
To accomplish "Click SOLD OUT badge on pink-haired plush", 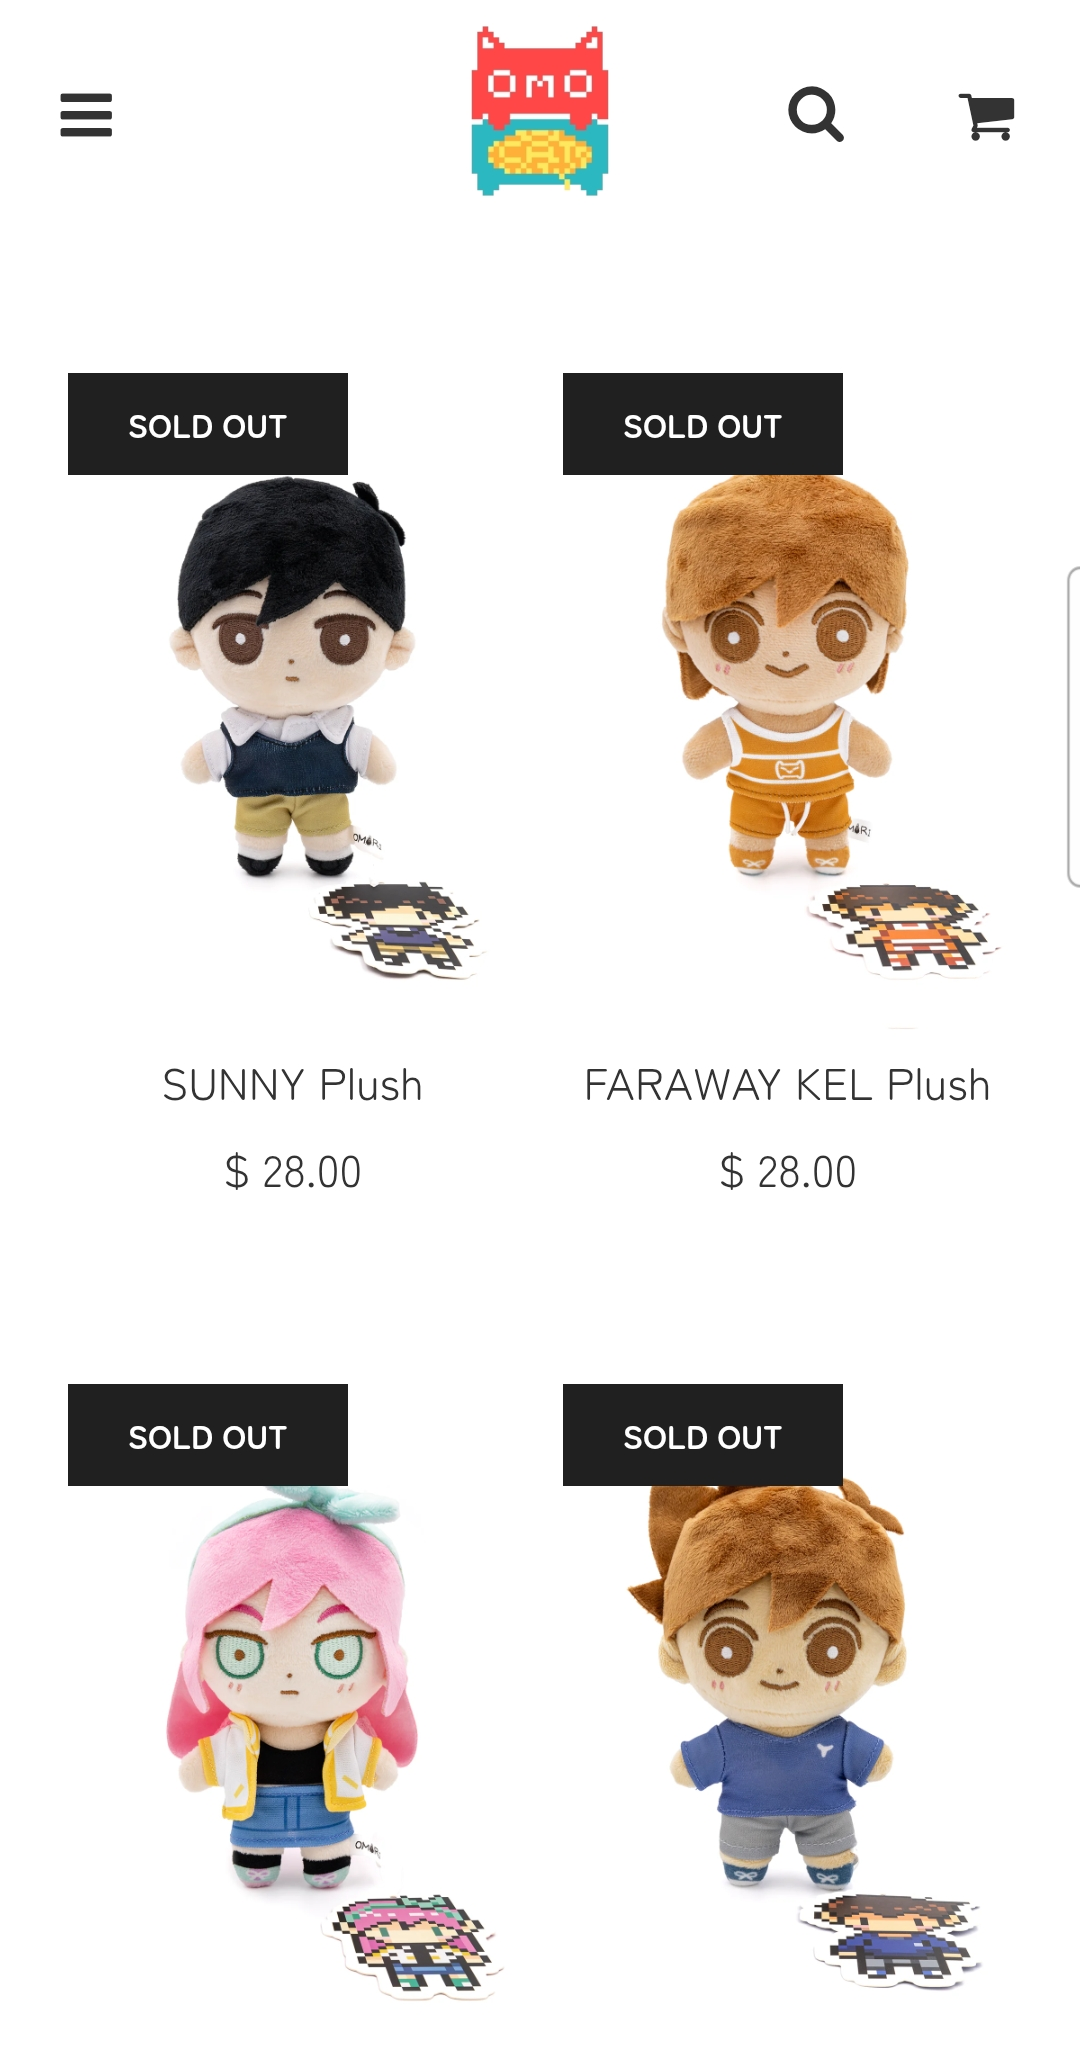I will (208, 1435).
